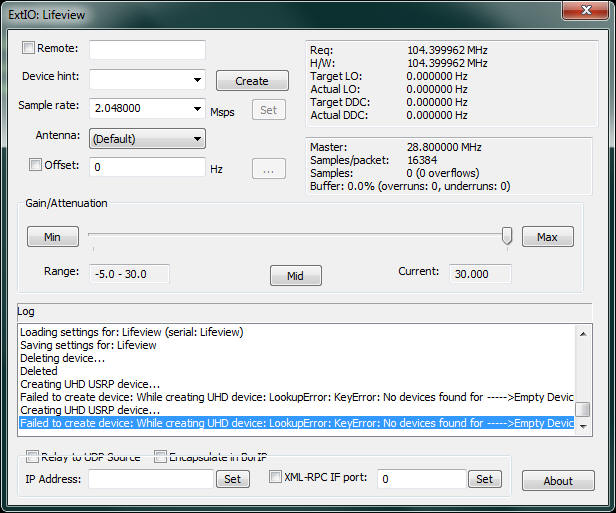Image resolution: width=616 pixels, height=513 pixels.
Task: Click Set button next to XML-RPC port
Action: (485, 479)
